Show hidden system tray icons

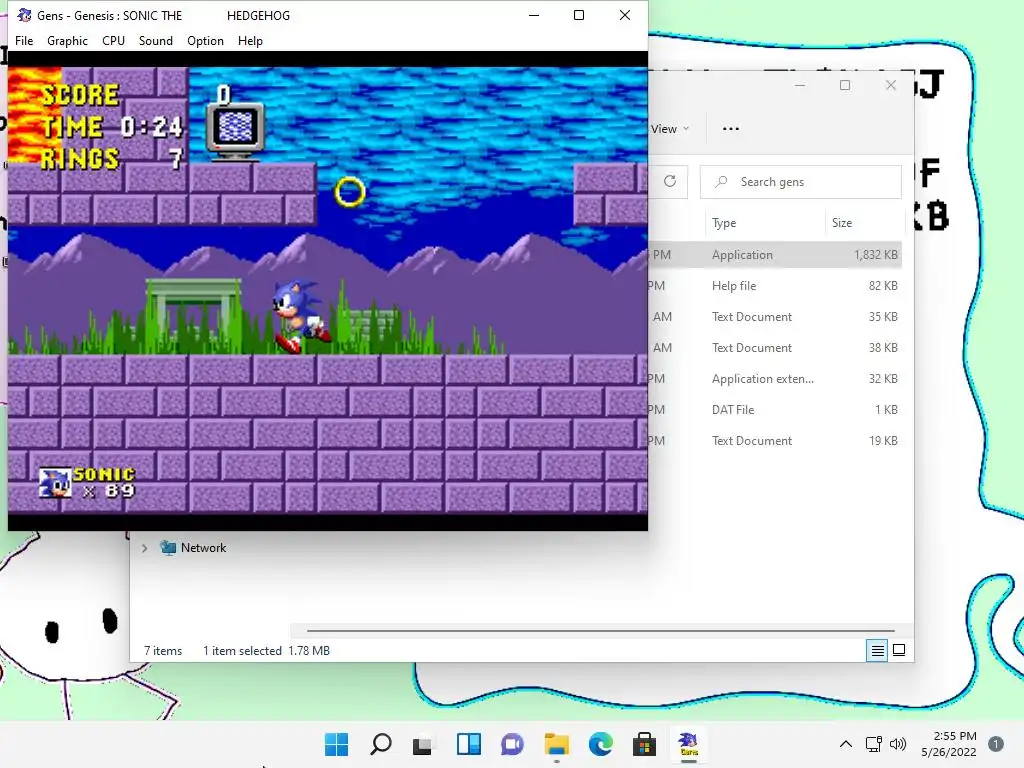[x=846, y=744]
